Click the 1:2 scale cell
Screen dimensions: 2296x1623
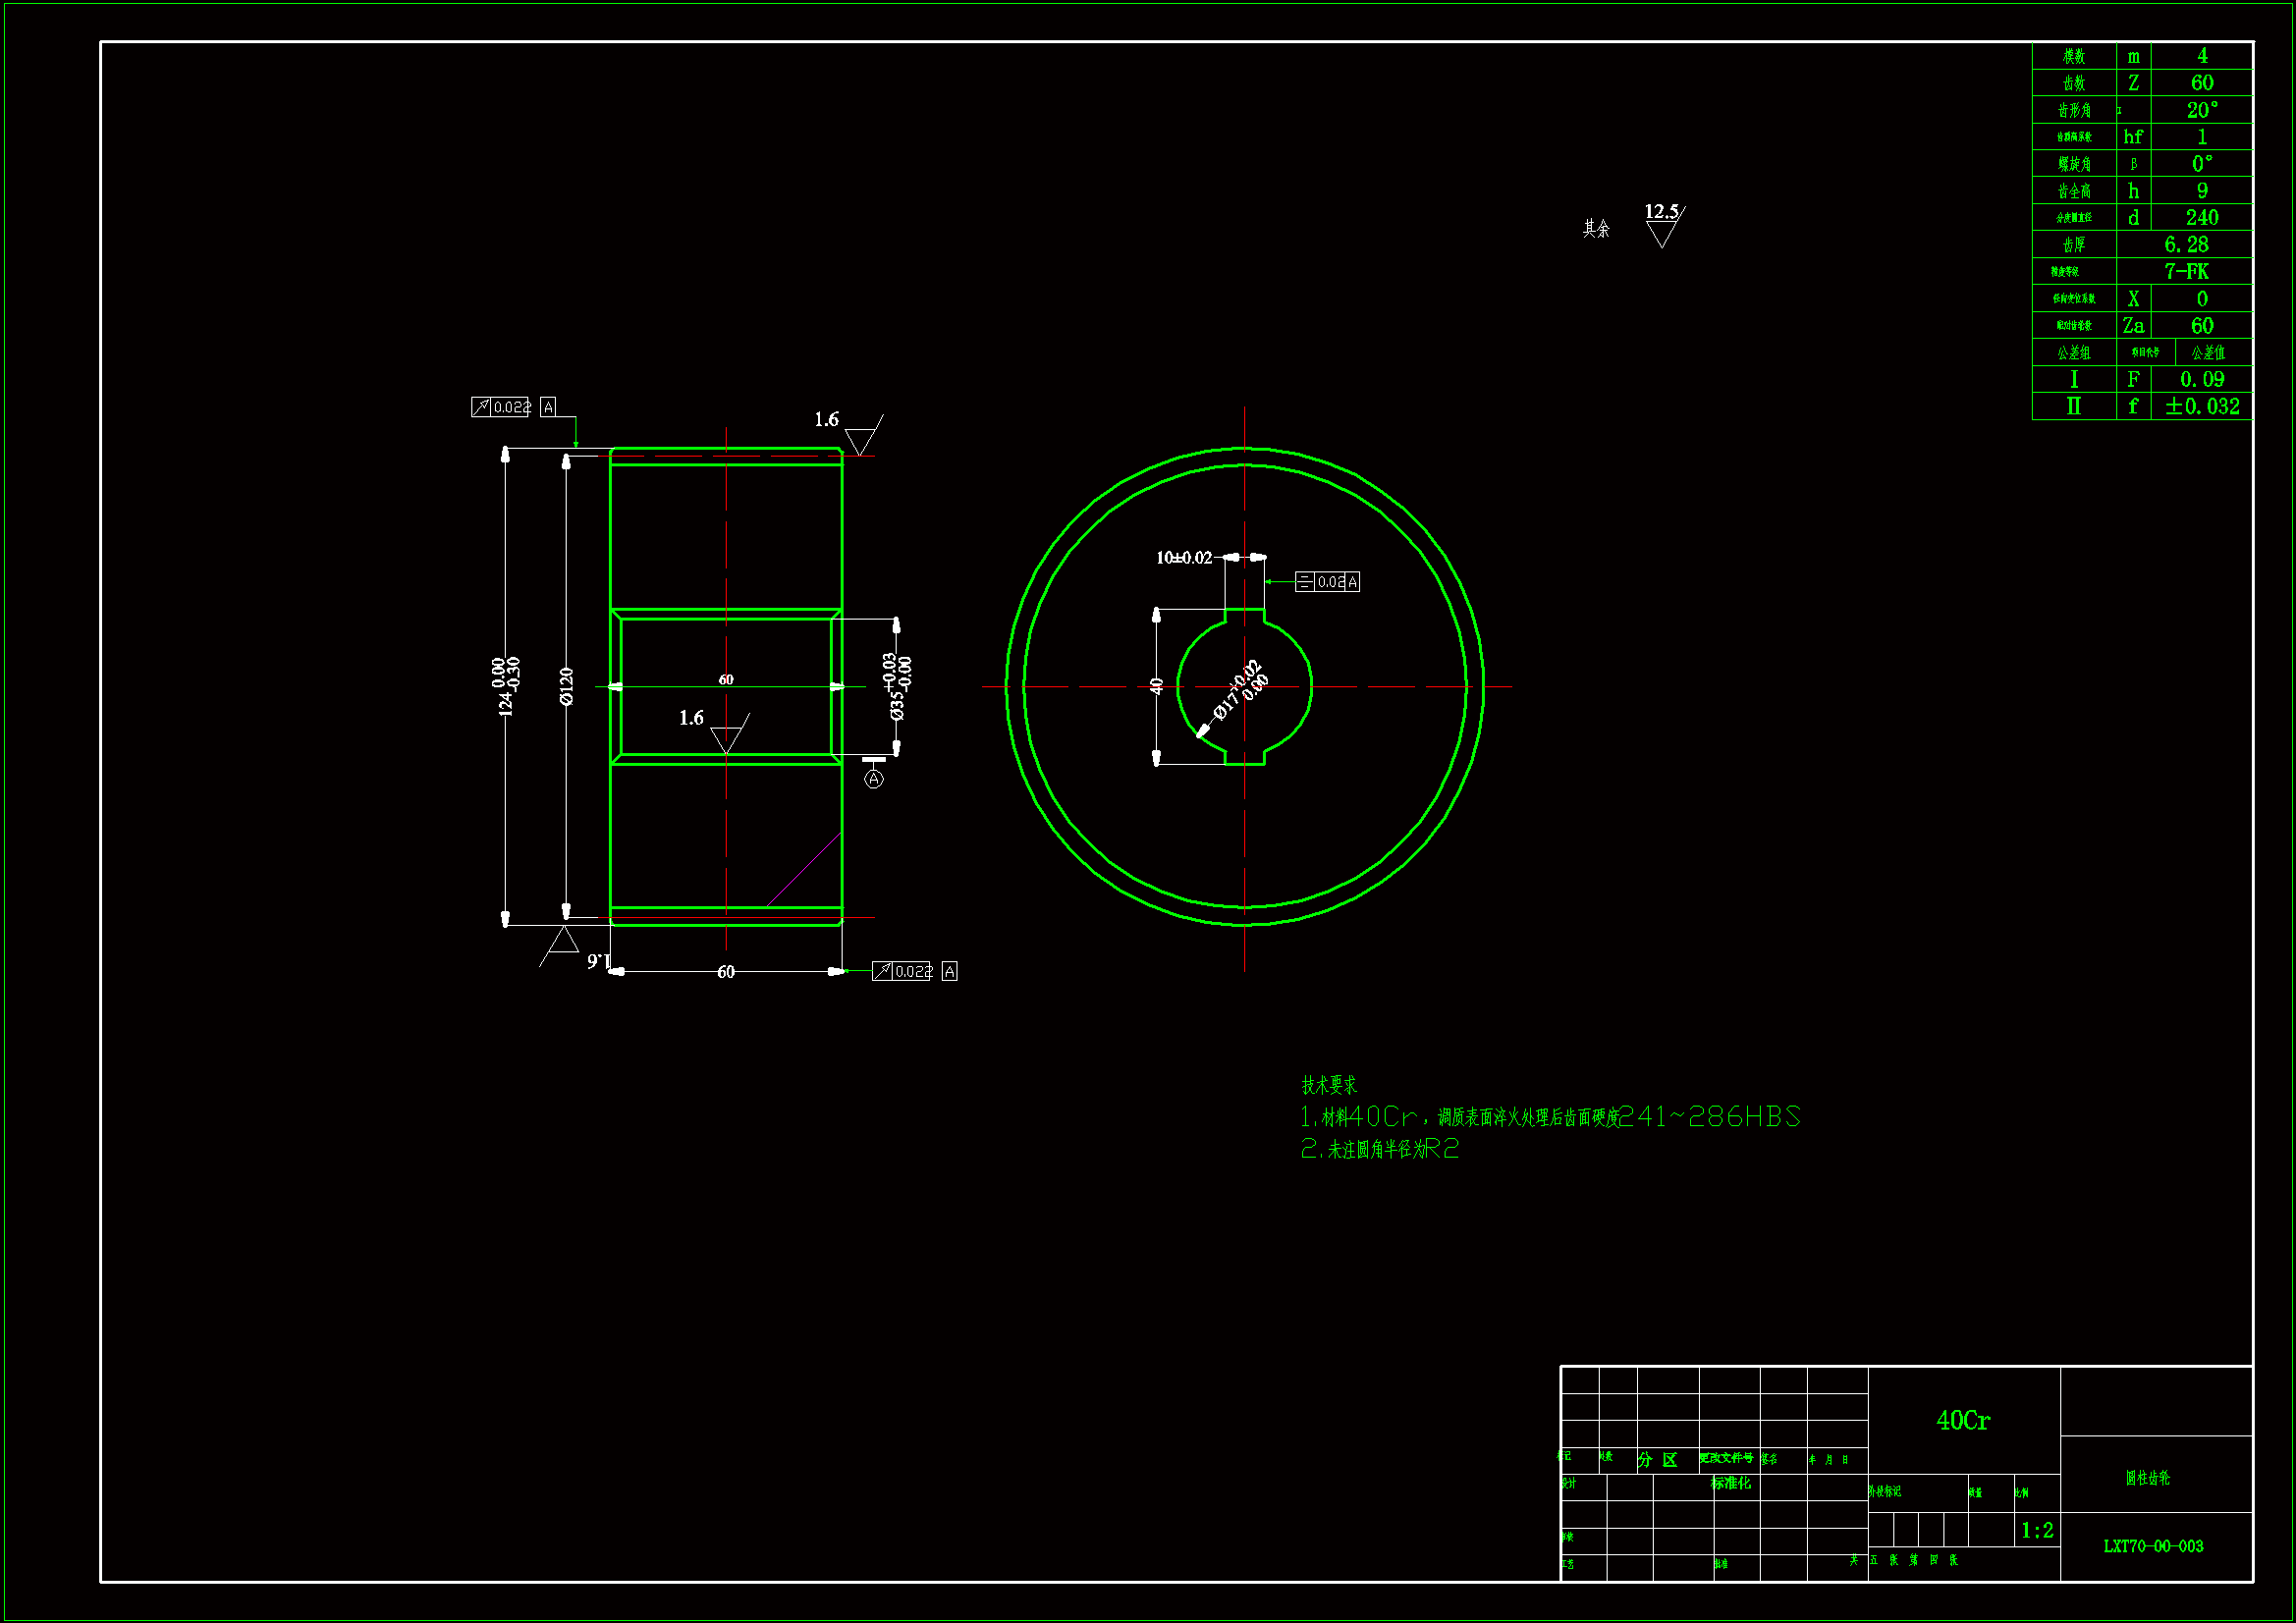(2037, 1530)
